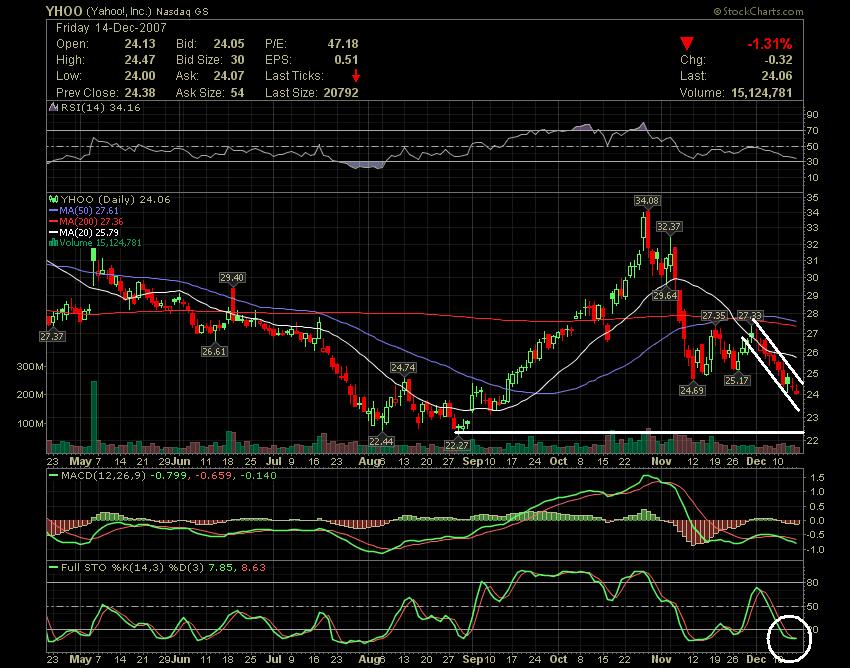The height and width of the screenshot is (668, 850).
Task: Click the red Last Ticks down arrow
Action: point(356,75)
